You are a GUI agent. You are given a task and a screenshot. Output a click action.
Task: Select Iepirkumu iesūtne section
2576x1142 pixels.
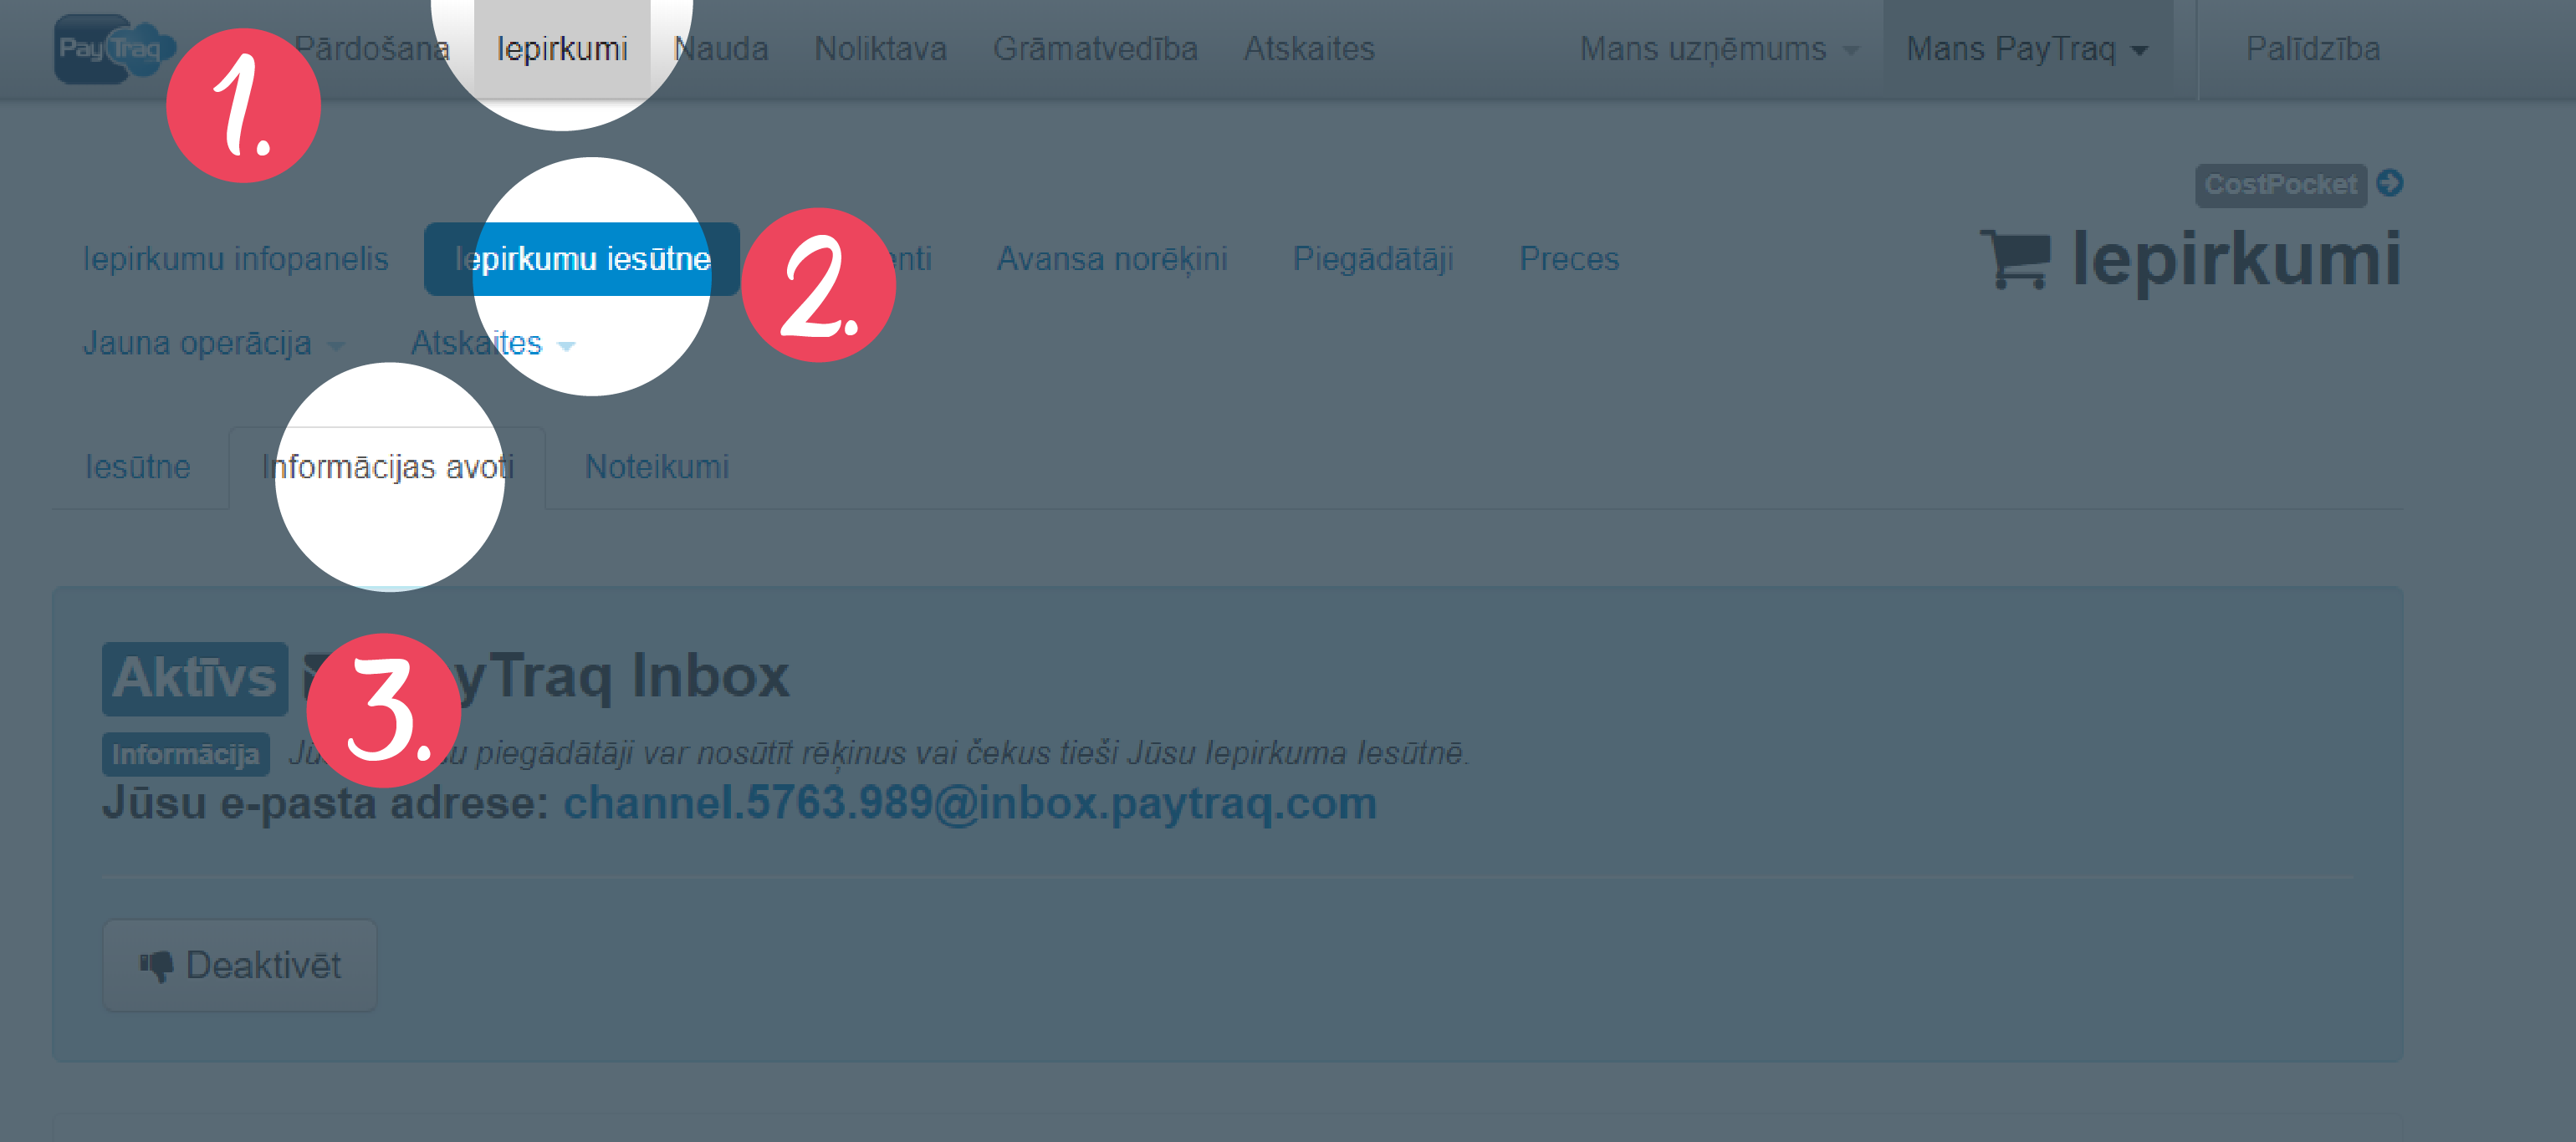[x=582, y=259]
